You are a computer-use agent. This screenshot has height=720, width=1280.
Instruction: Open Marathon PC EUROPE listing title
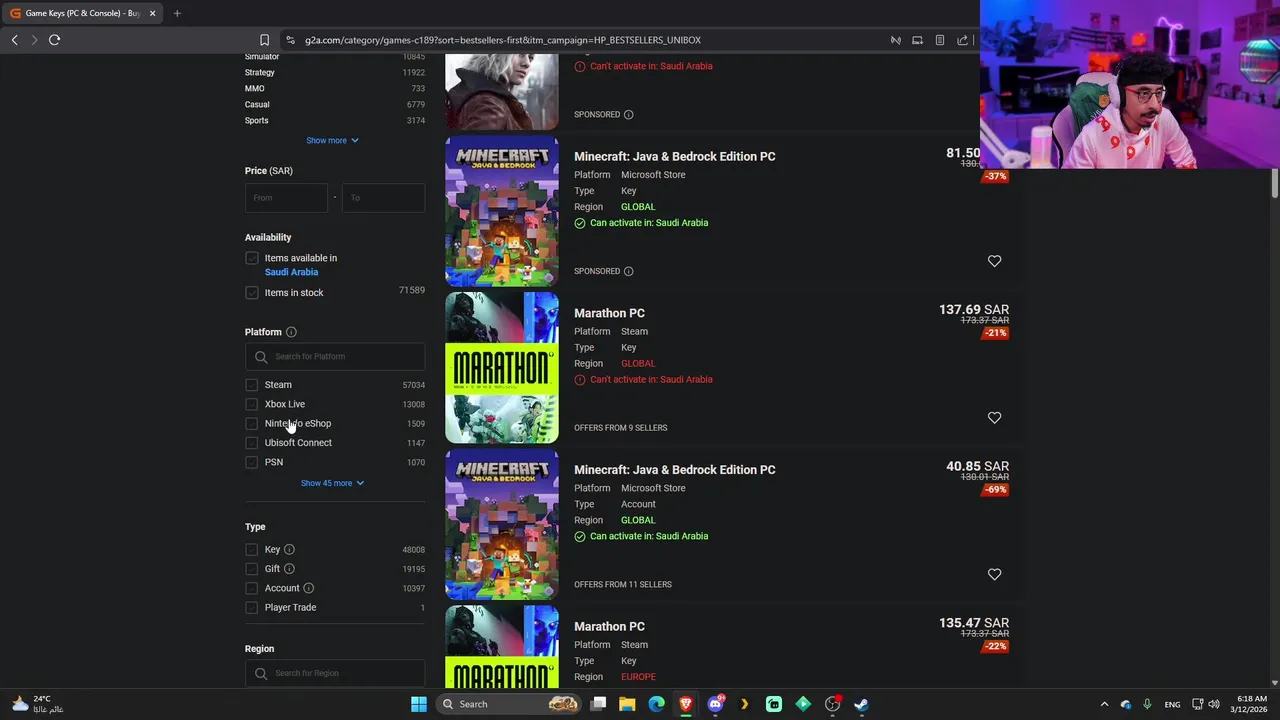tap(609, 626)
